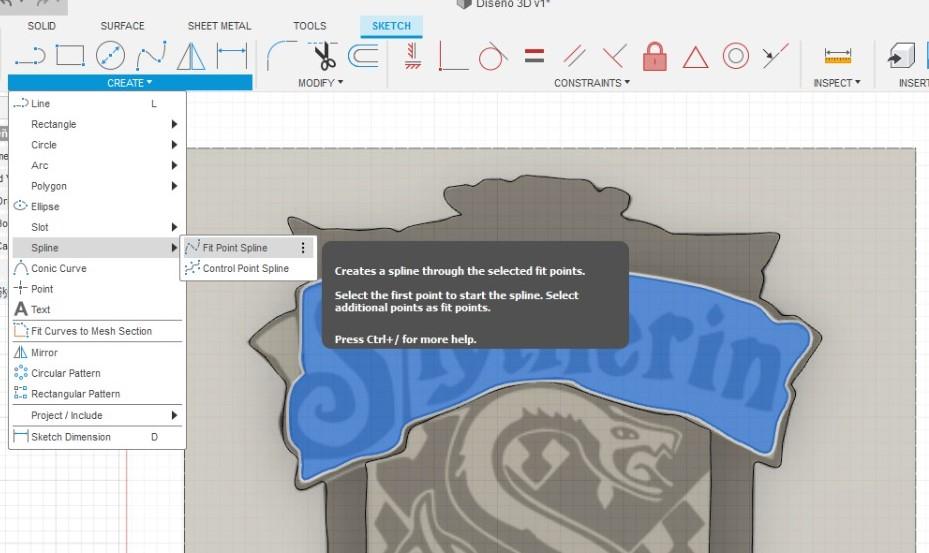
Task: Apply the Tangent constraint icon
Action: [x=493, y=56]
